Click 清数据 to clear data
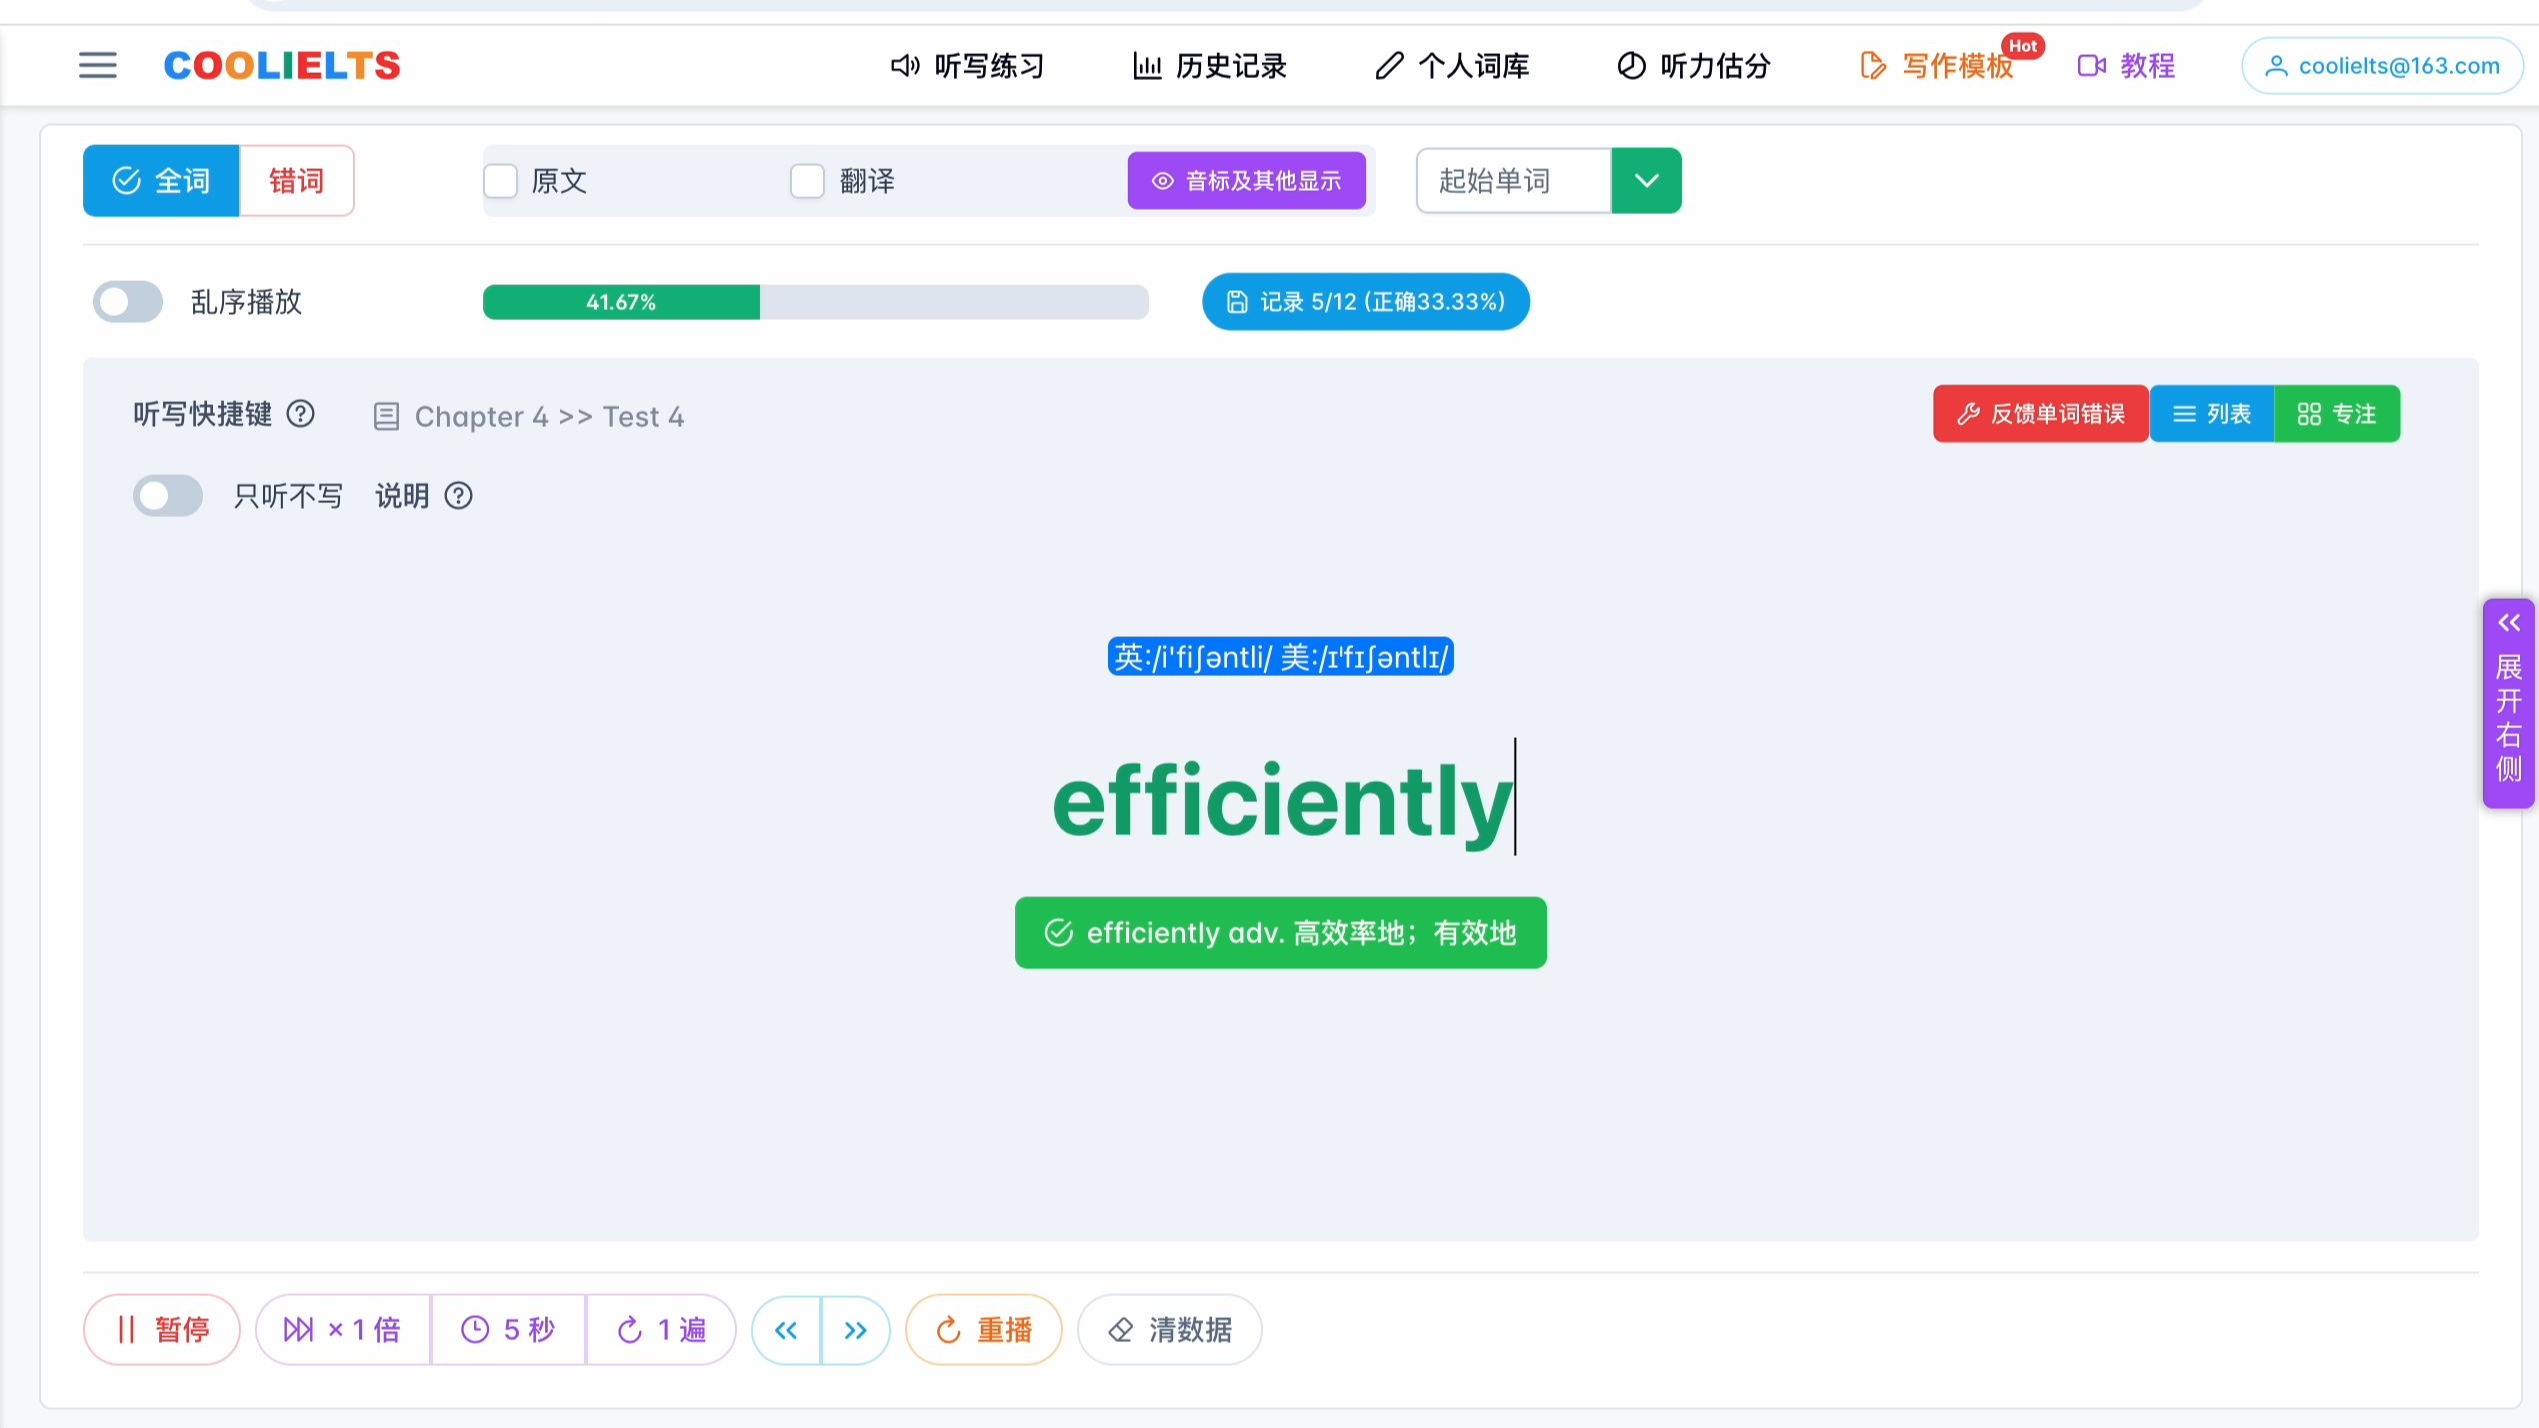Viewport: 2539px width, 1428px height. coord(1169,1330)
